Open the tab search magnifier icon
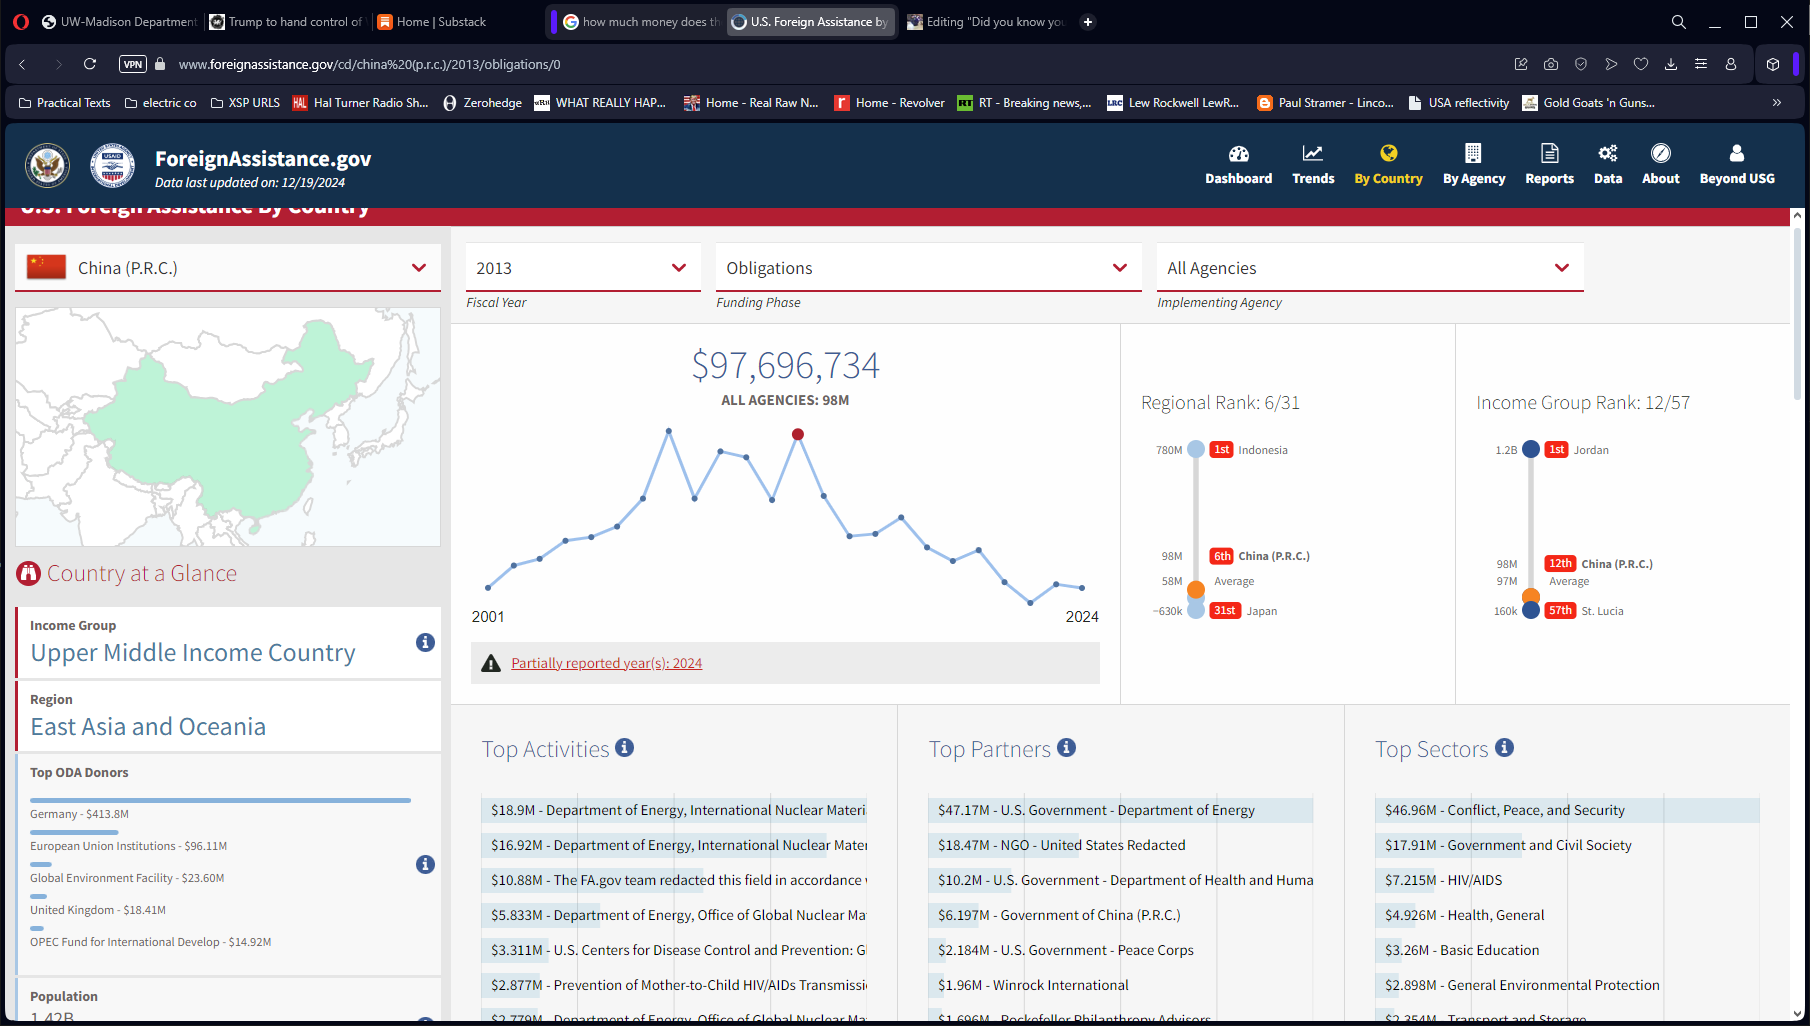 (1679, 22)
